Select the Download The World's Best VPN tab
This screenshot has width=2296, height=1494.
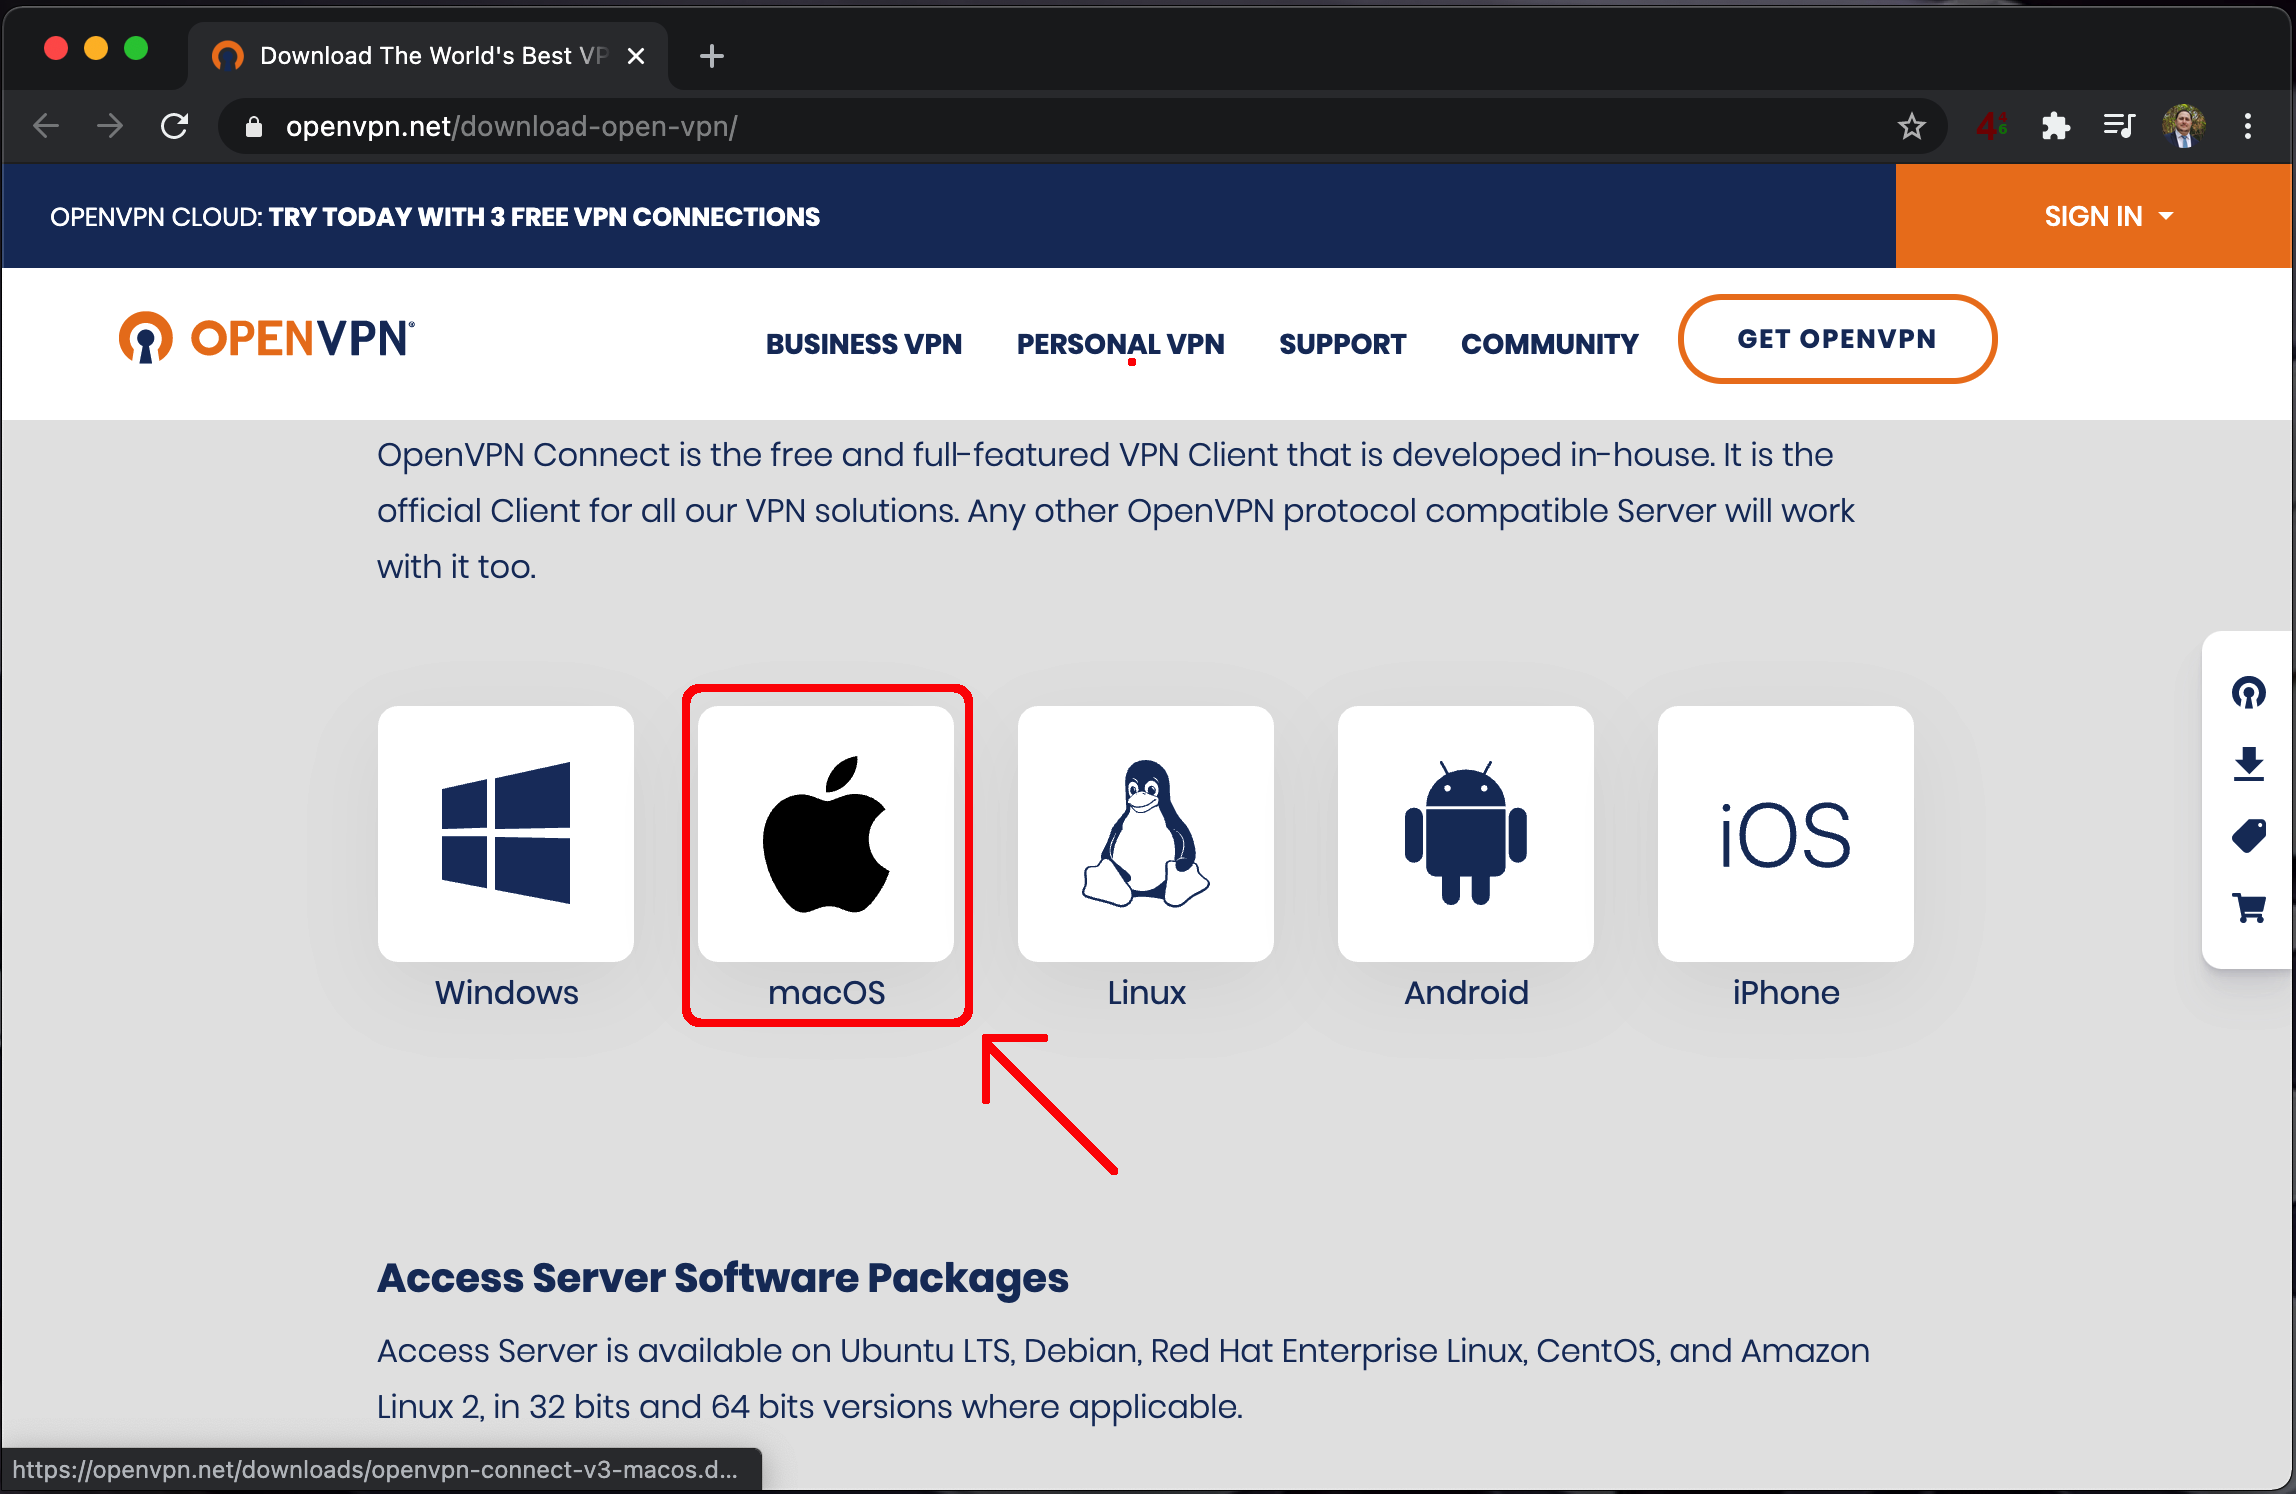click(x=428, y=56)
